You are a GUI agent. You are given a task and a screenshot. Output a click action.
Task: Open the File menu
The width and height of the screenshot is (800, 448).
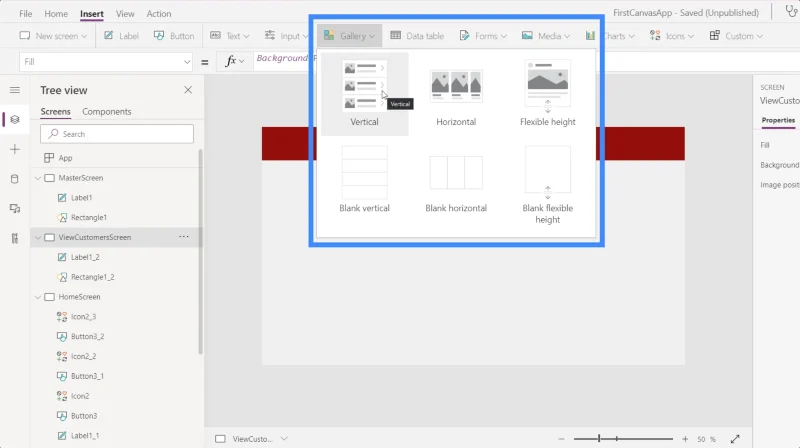pos(26,14)
